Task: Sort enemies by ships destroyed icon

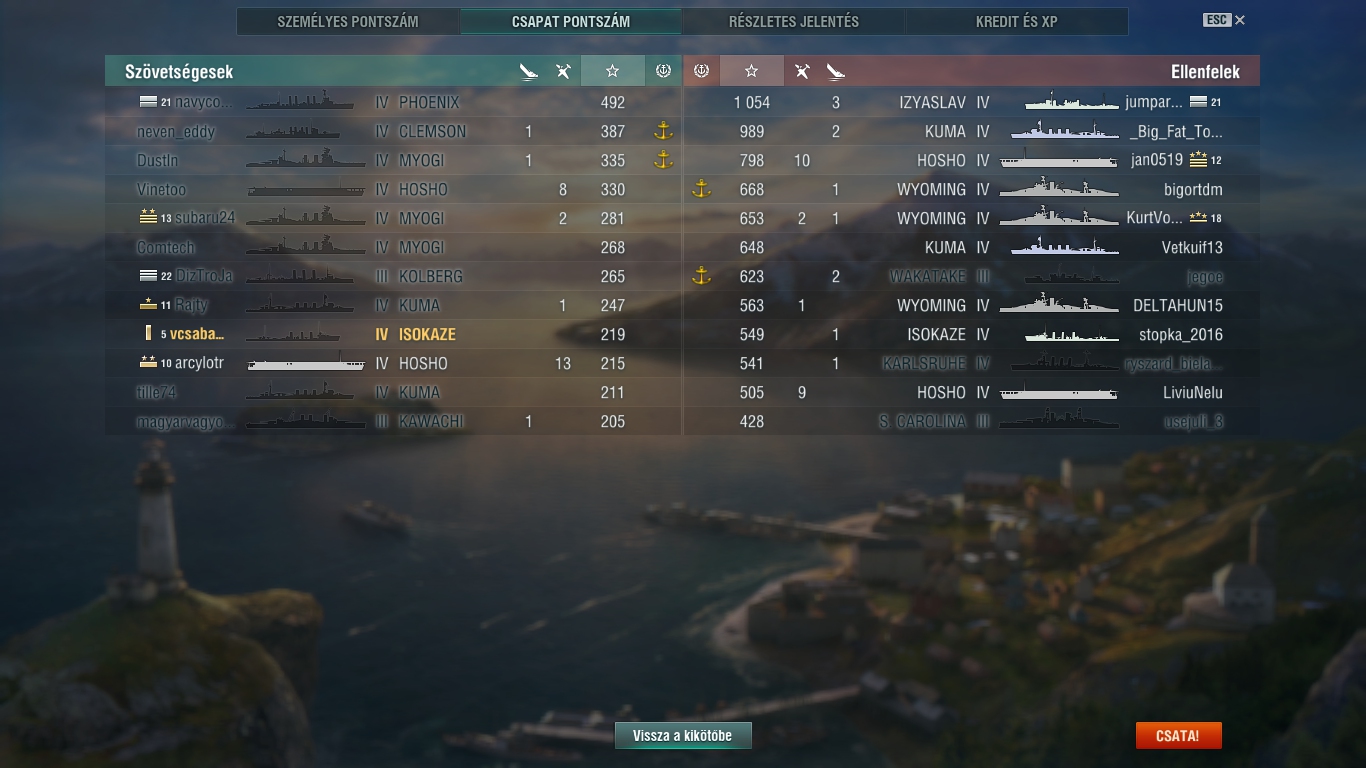Action: (x=835, y=71)
